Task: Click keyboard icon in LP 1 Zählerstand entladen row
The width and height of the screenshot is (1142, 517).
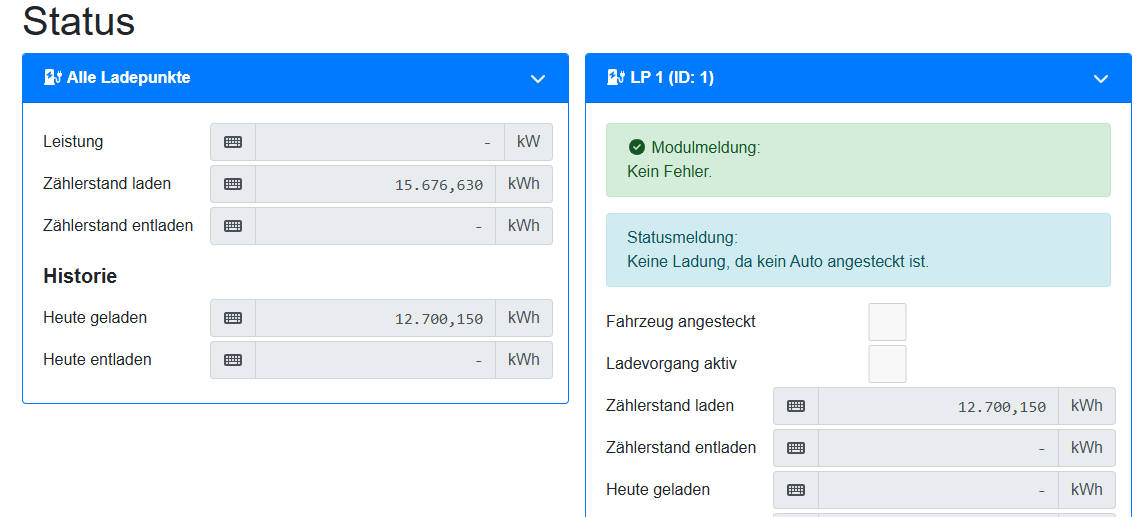Action: pos(796,448)
